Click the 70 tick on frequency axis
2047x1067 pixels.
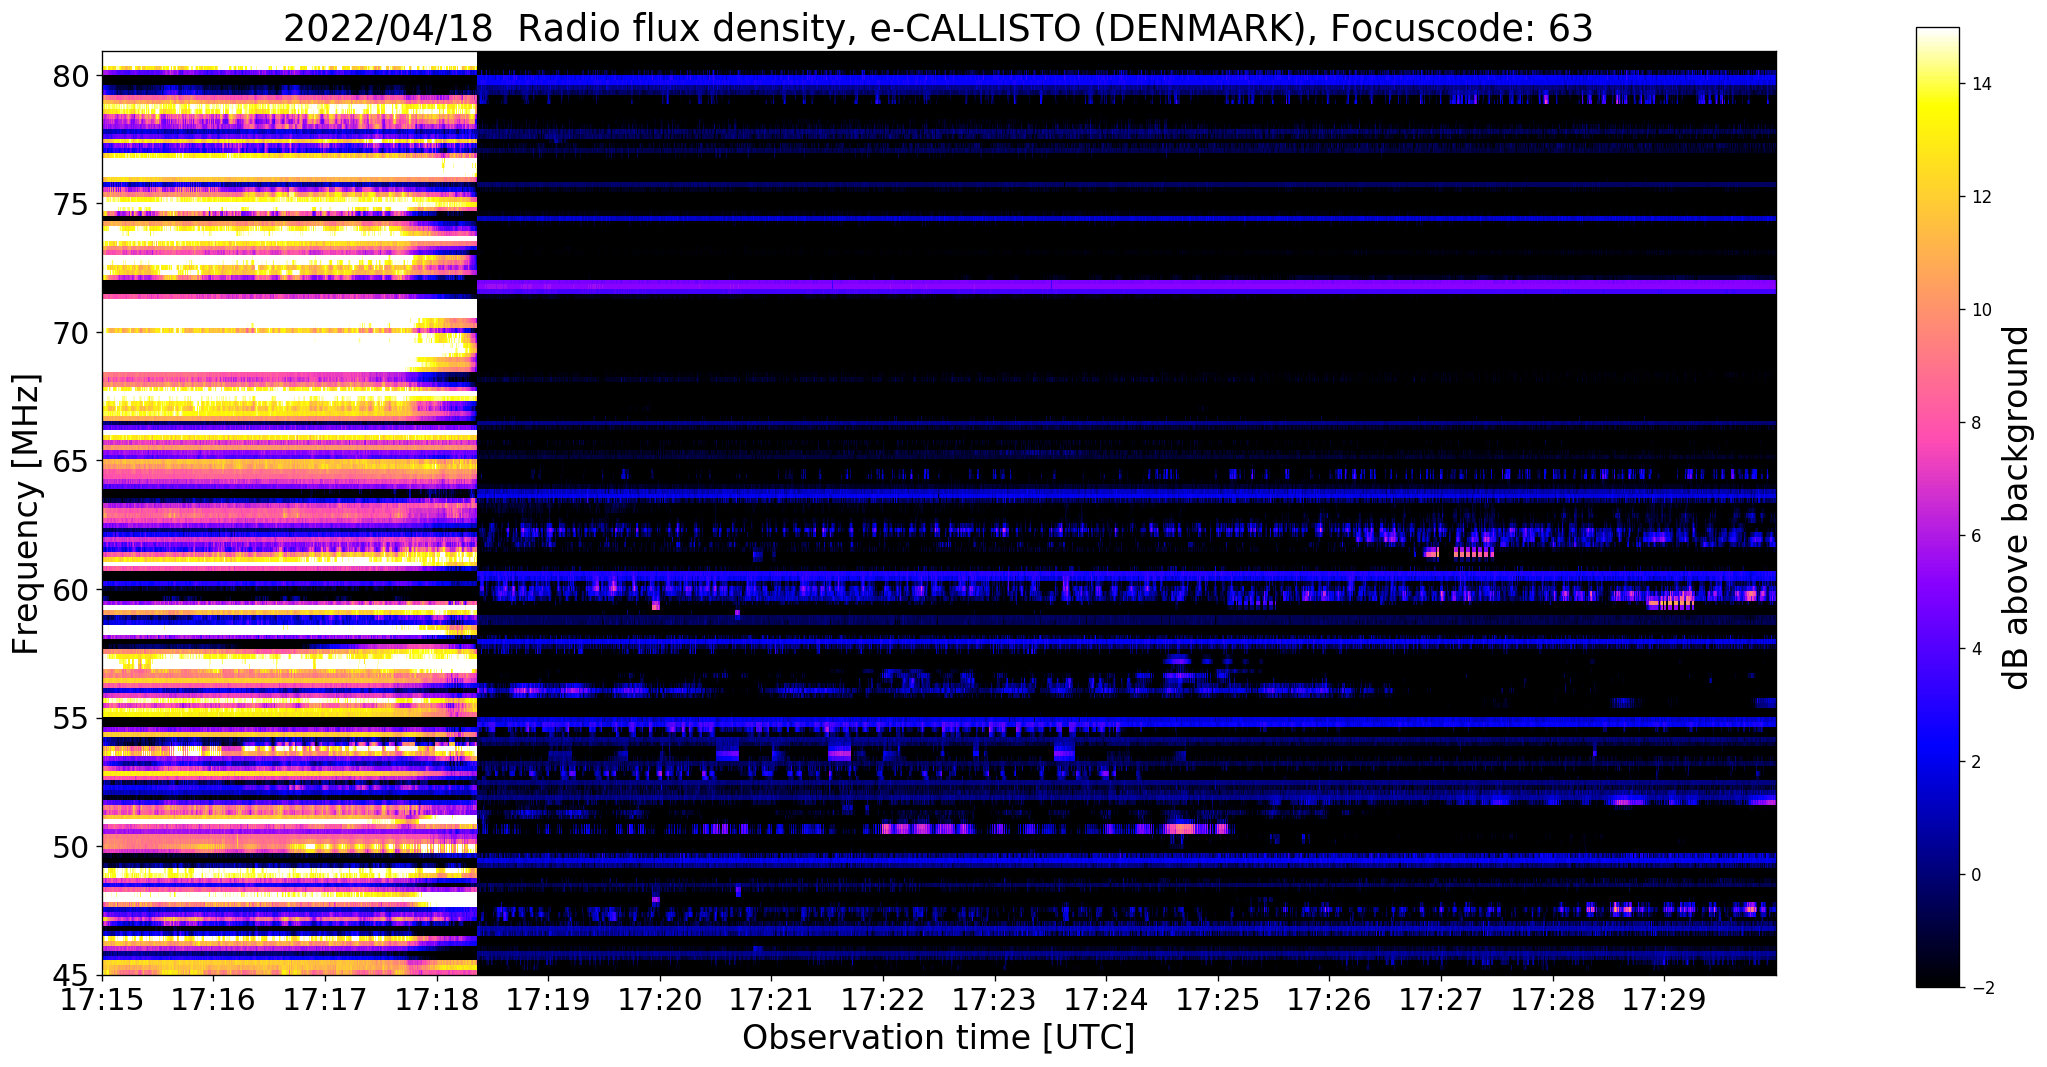(x=71, y=333)
